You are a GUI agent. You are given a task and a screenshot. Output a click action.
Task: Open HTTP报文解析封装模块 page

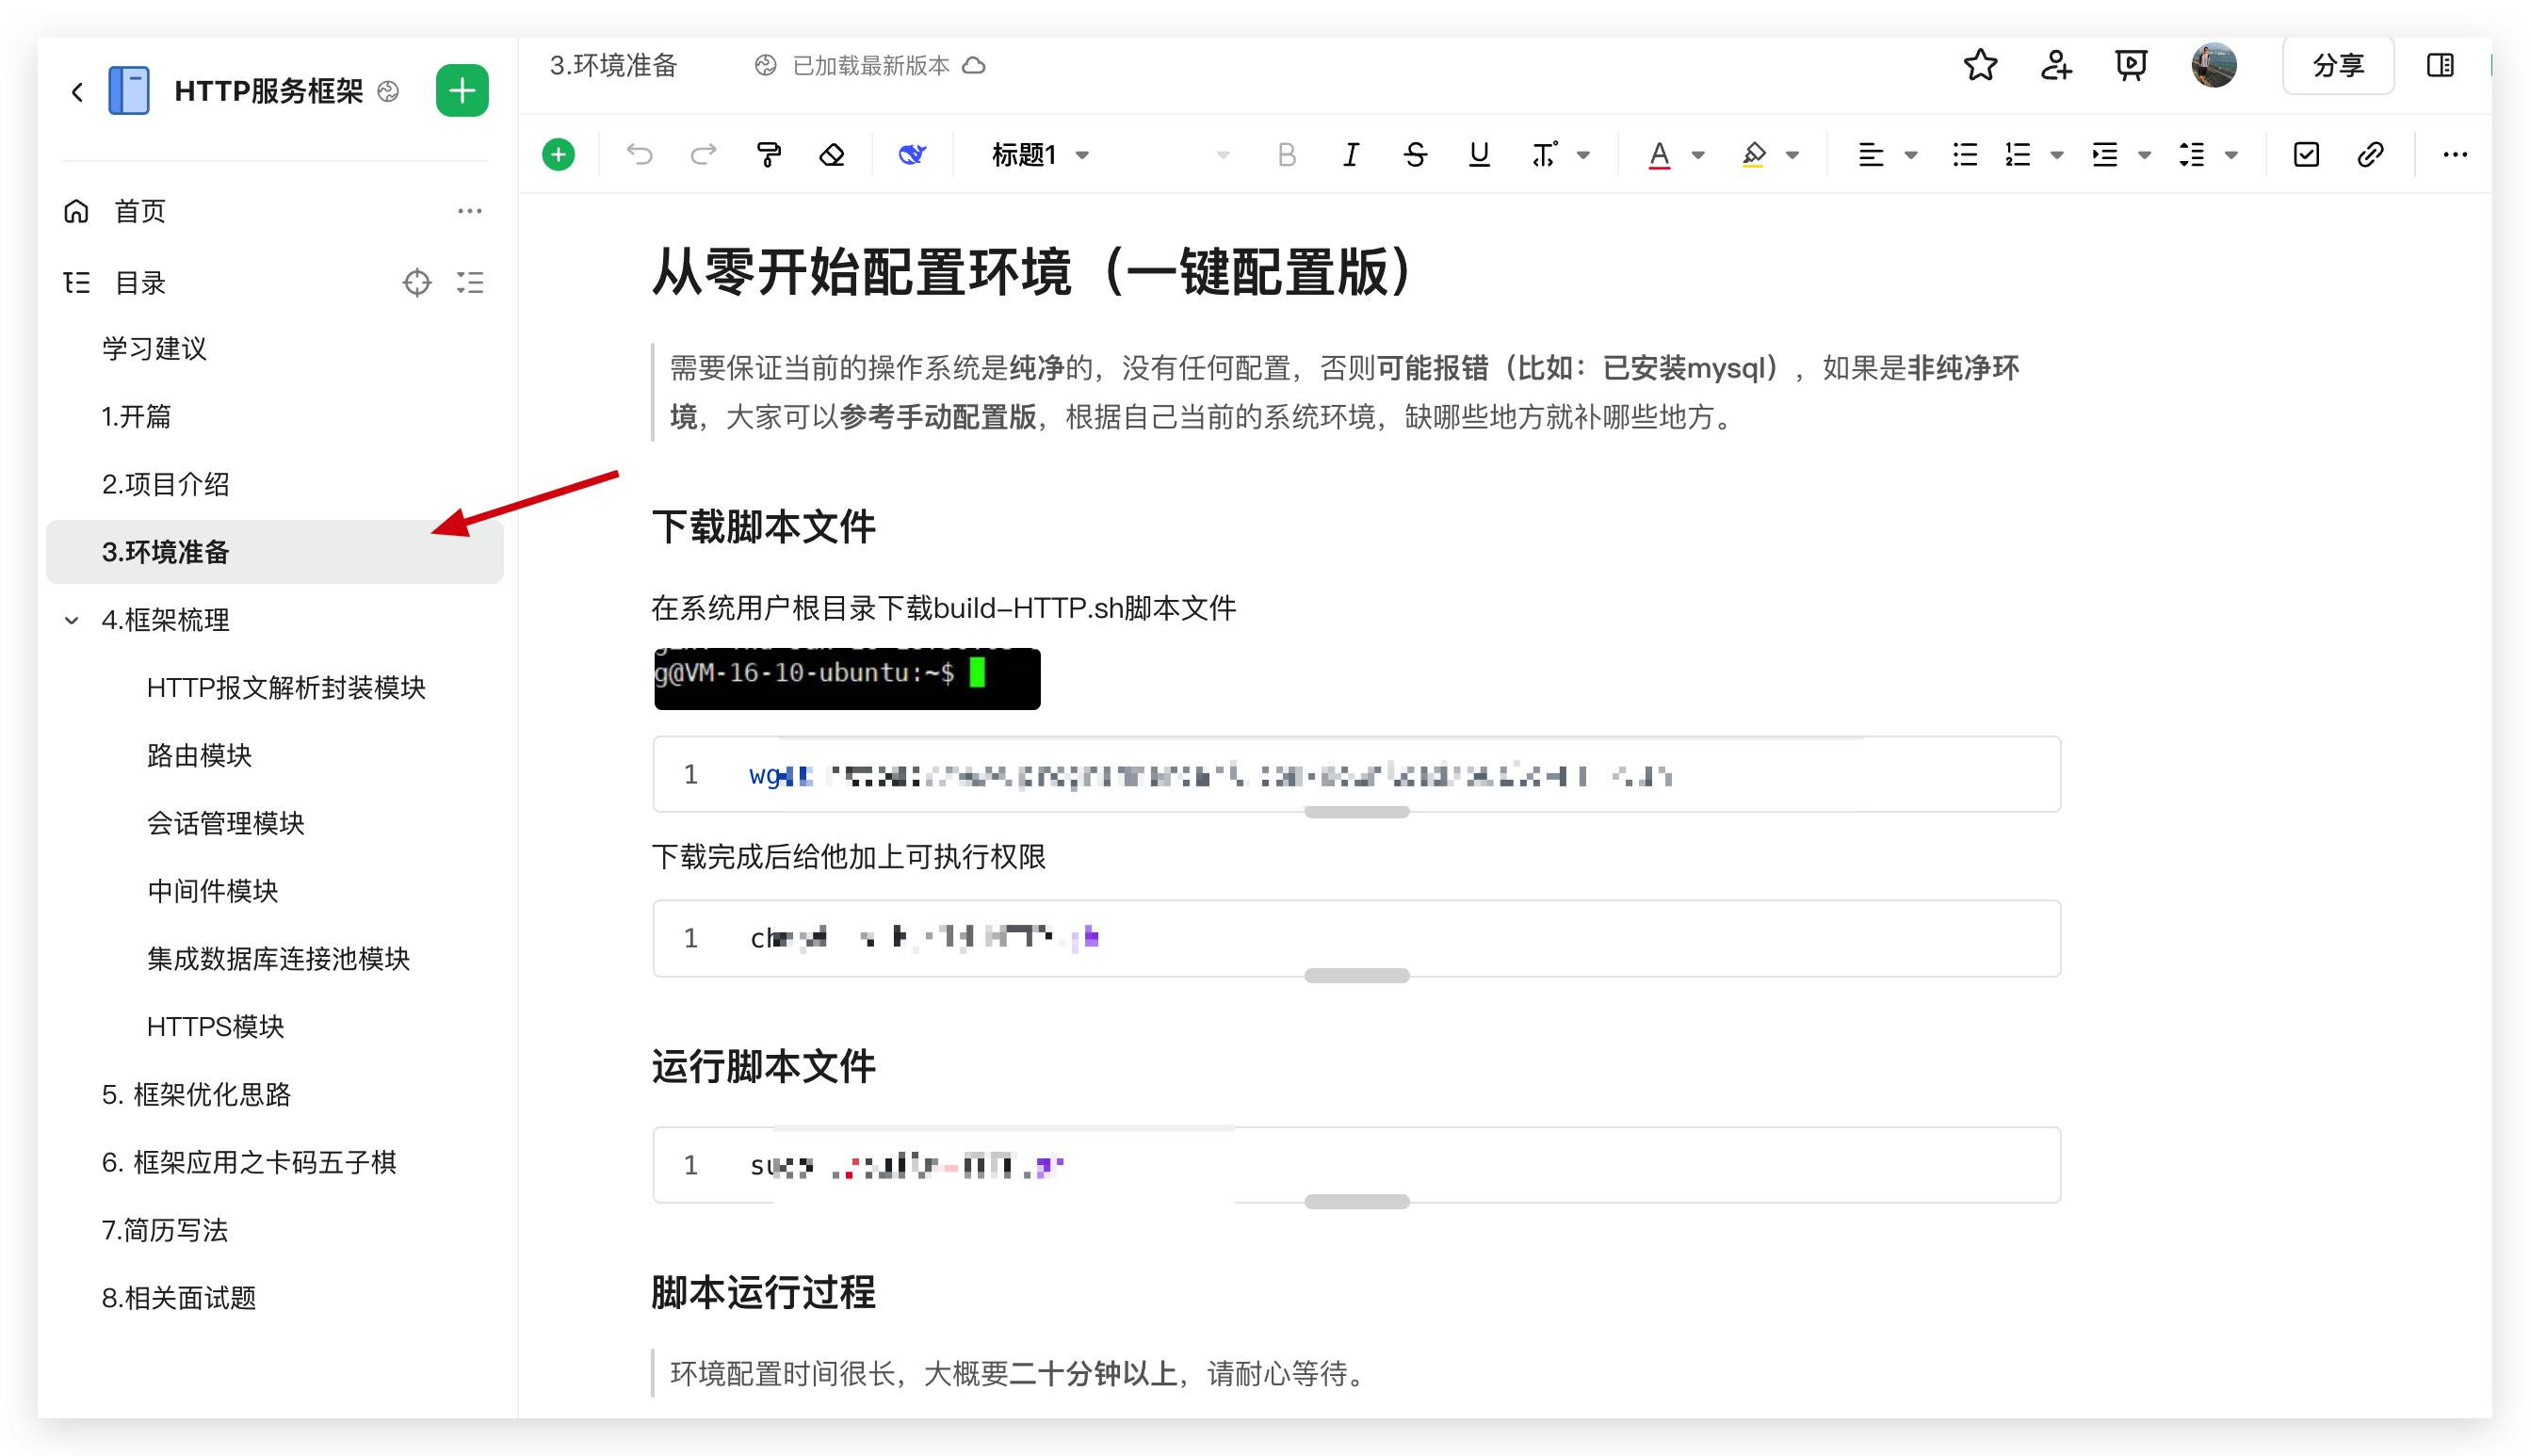(286, 687)
